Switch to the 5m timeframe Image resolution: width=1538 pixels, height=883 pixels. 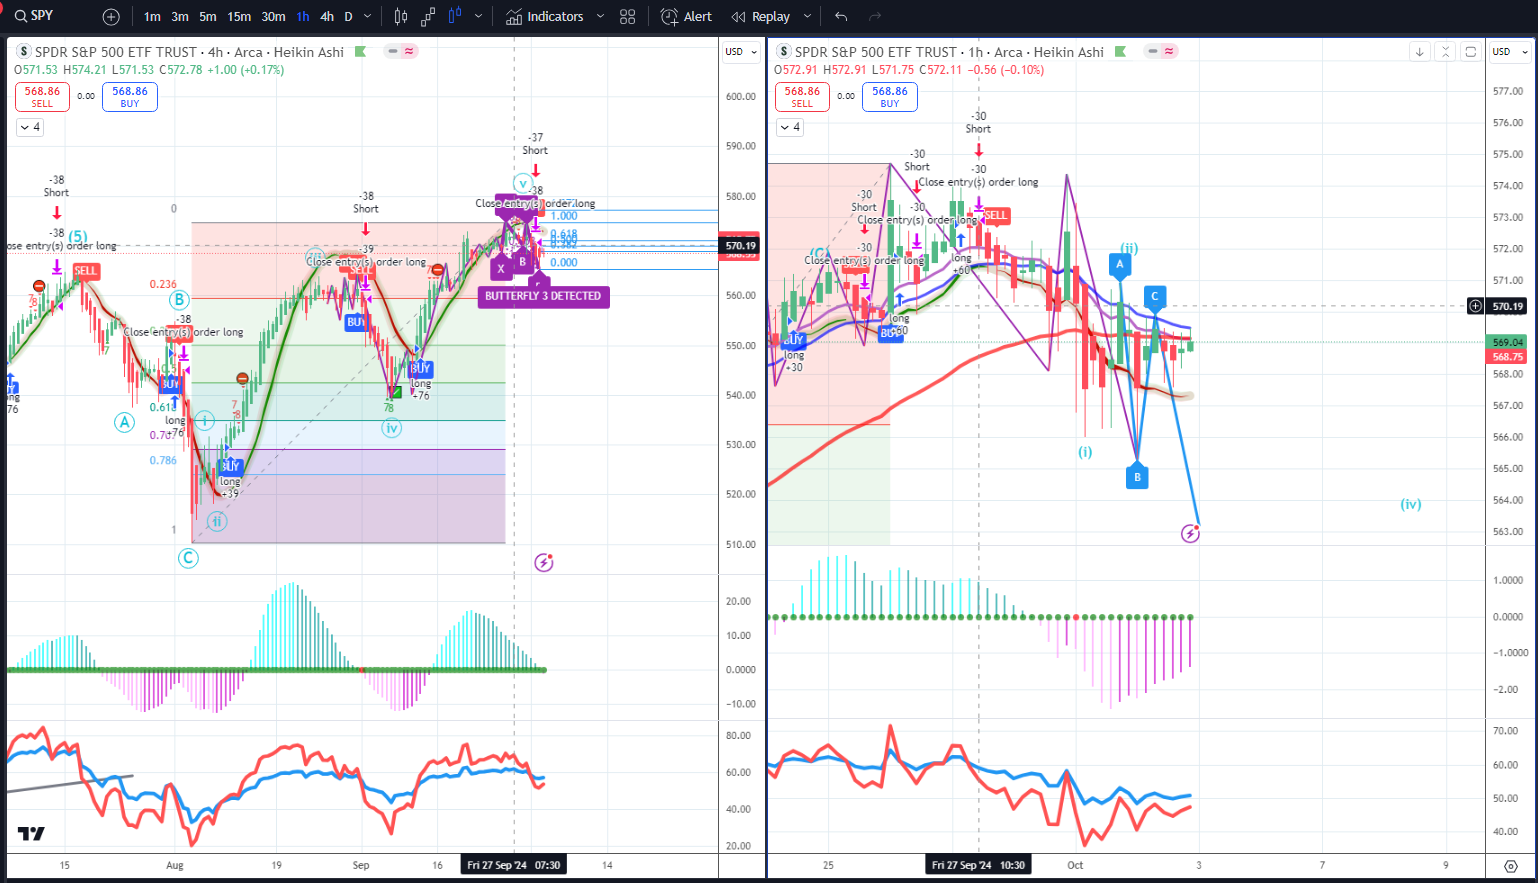tap(208, 17)
